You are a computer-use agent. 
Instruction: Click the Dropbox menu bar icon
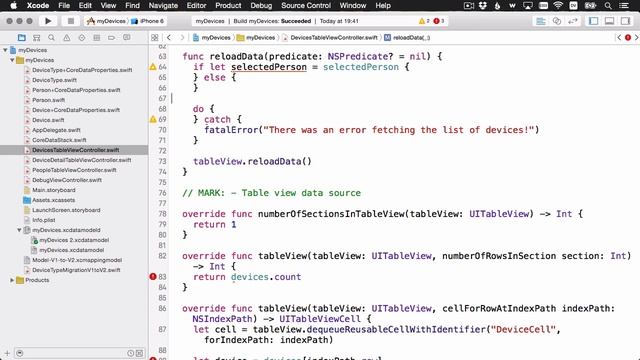[483, 6]
